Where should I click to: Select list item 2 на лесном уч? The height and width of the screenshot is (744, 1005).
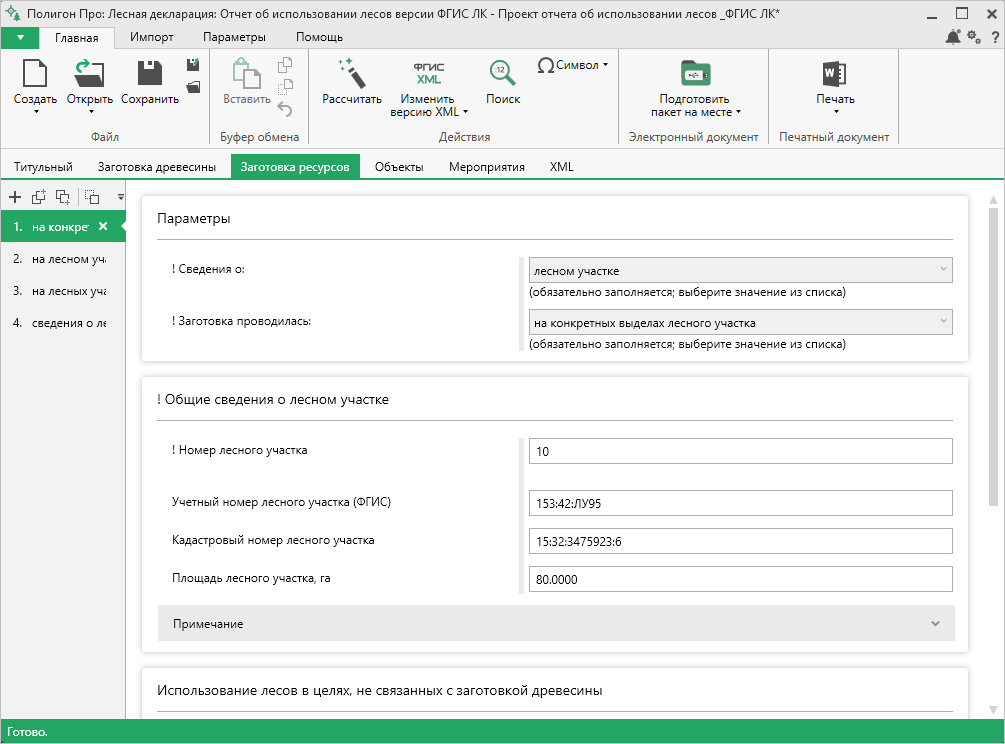(63, 259)
